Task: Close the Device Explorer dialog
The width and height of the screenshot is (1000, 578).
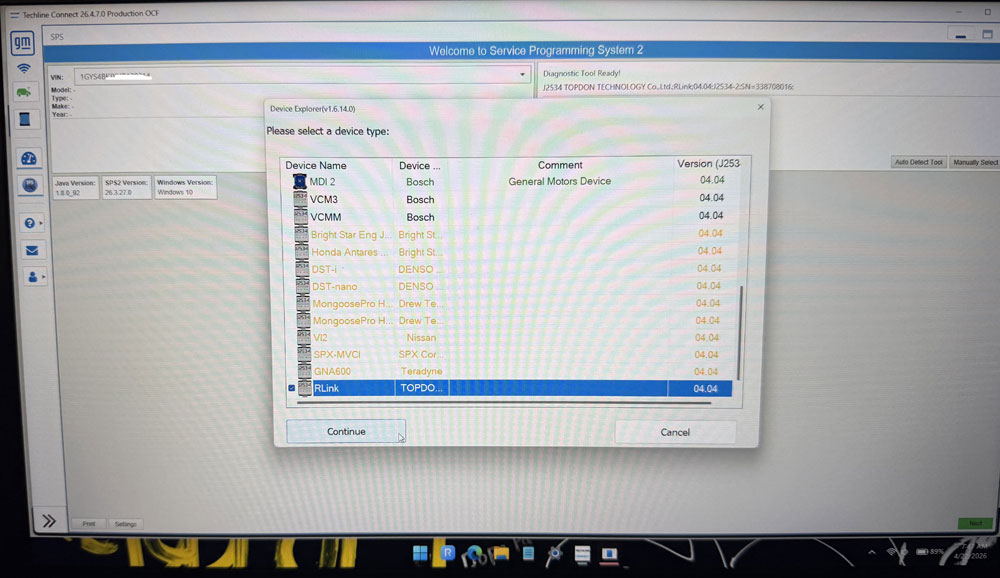Action: tap(760, 107)
